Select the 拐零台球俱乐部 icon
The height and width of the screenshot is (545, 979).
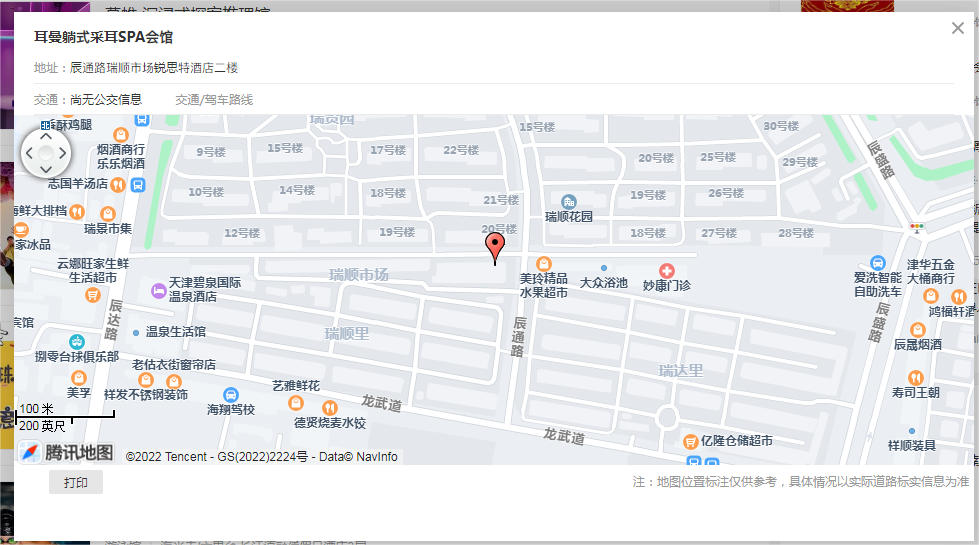coord(77,341)
